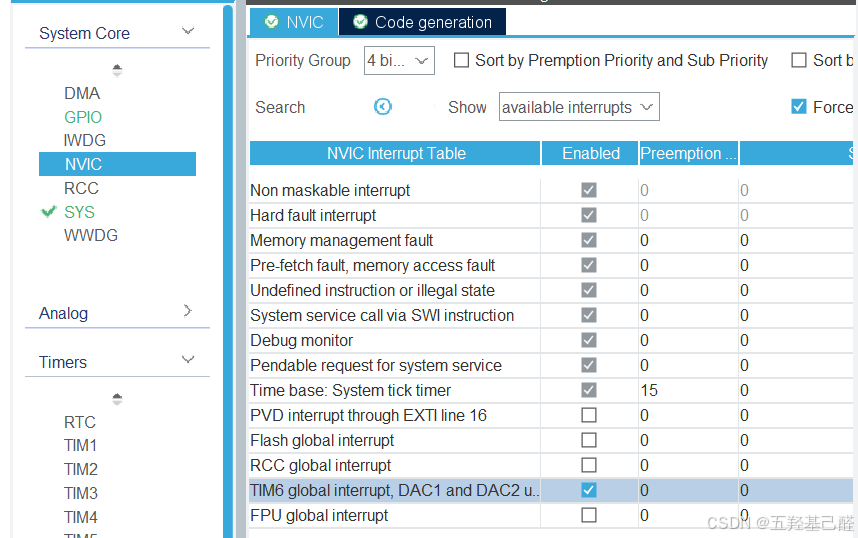
Task: Click the Enabled column header
Action: [590, 153]
